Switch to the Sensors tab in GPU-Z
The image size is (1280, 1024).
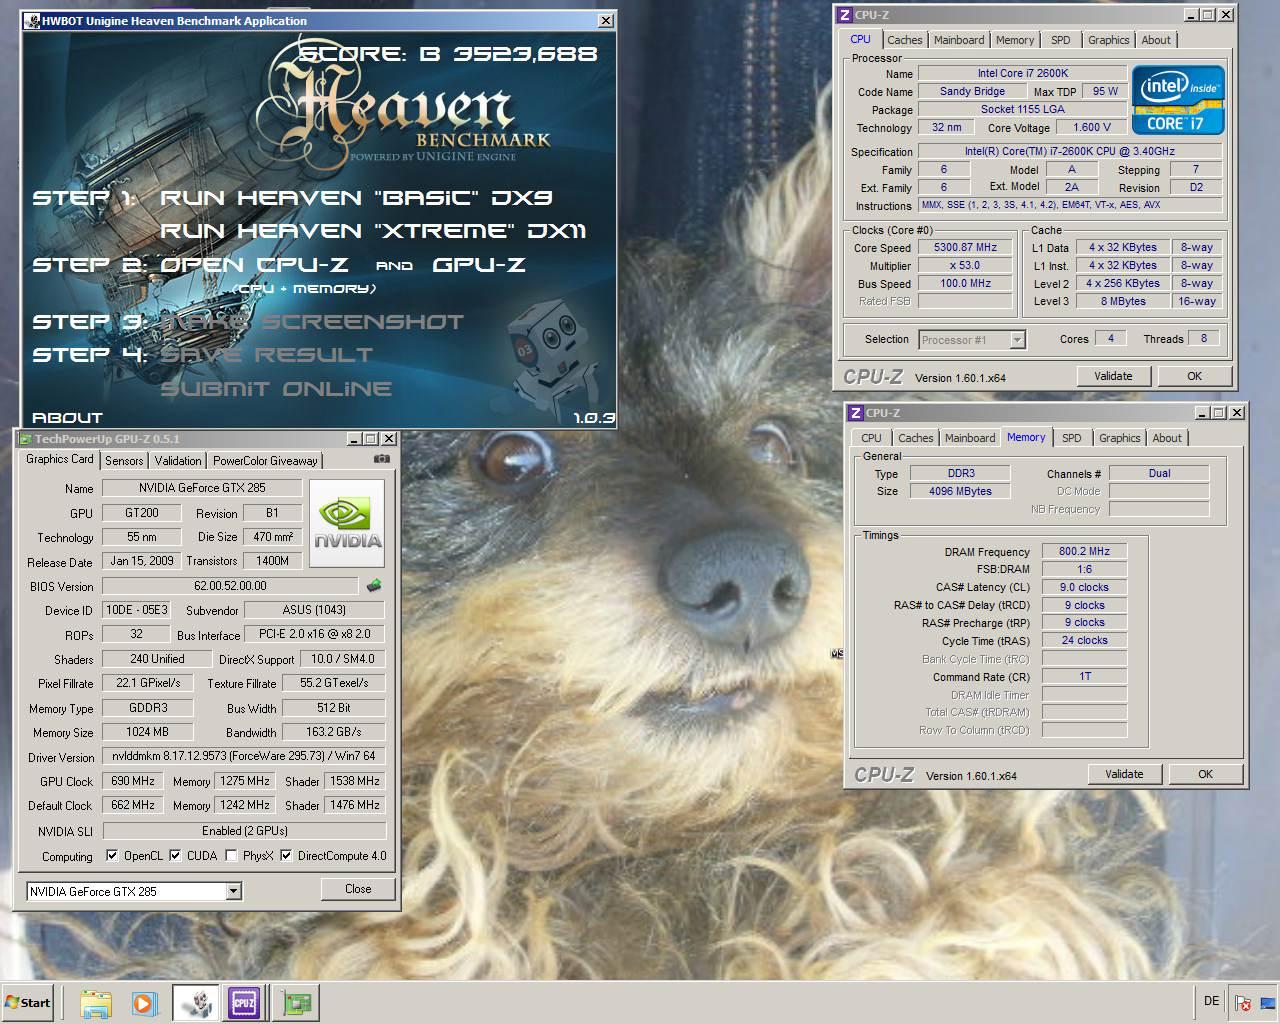point(124,461)
